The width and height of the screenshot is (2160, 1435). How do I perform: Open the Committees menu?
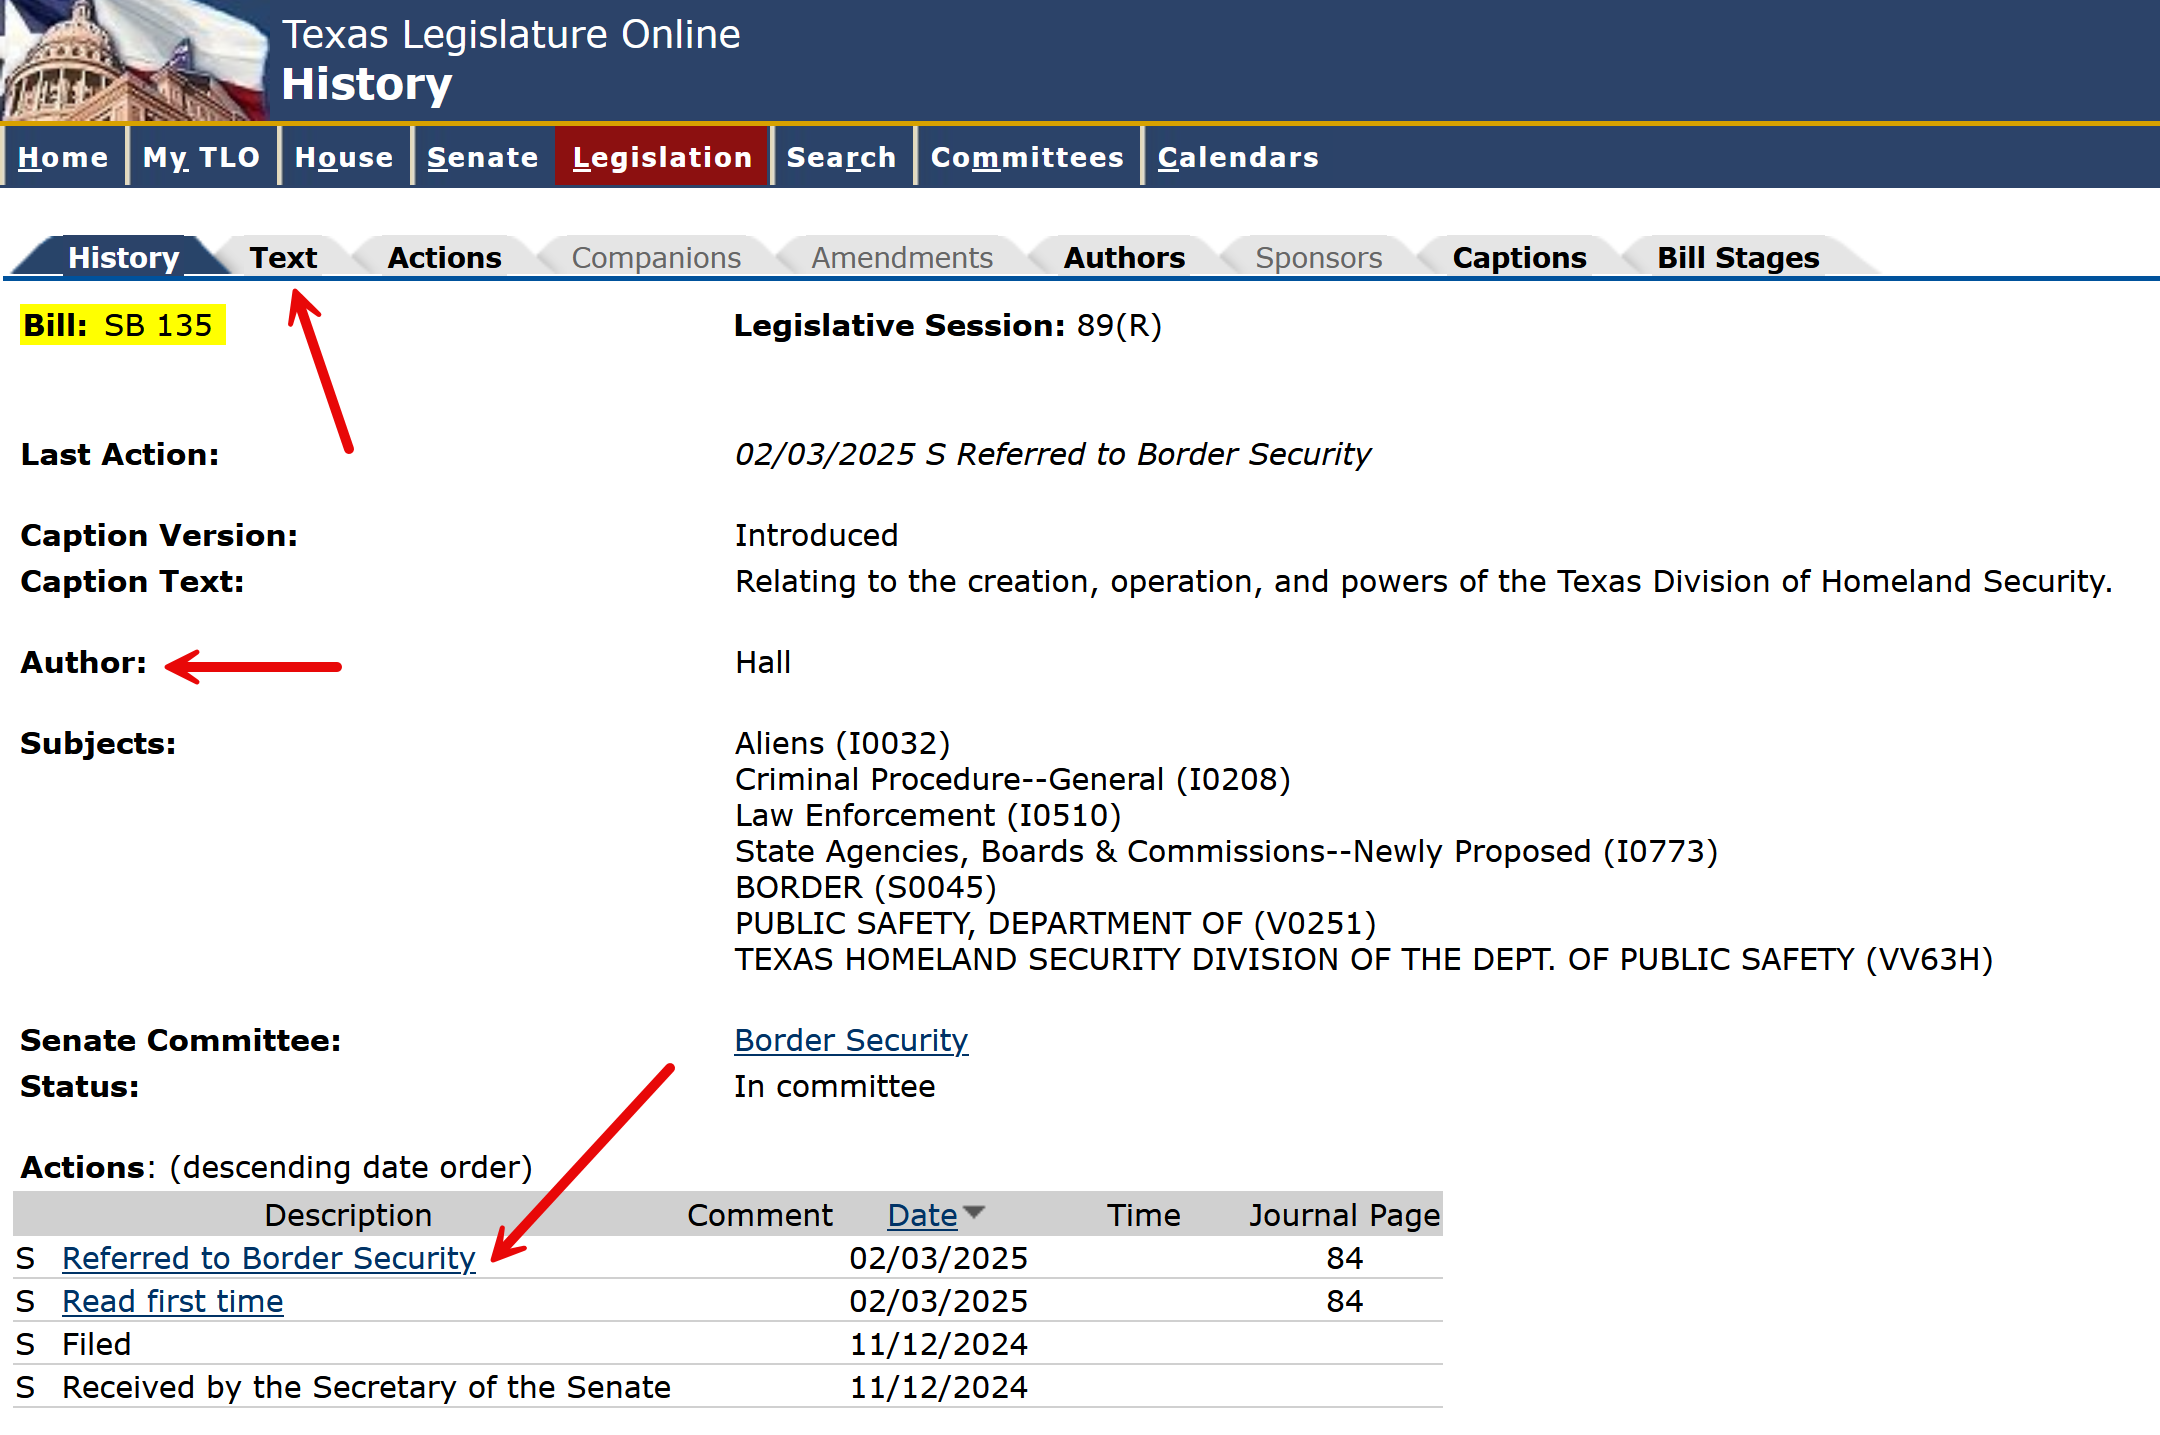click(x=1027, y=157)
